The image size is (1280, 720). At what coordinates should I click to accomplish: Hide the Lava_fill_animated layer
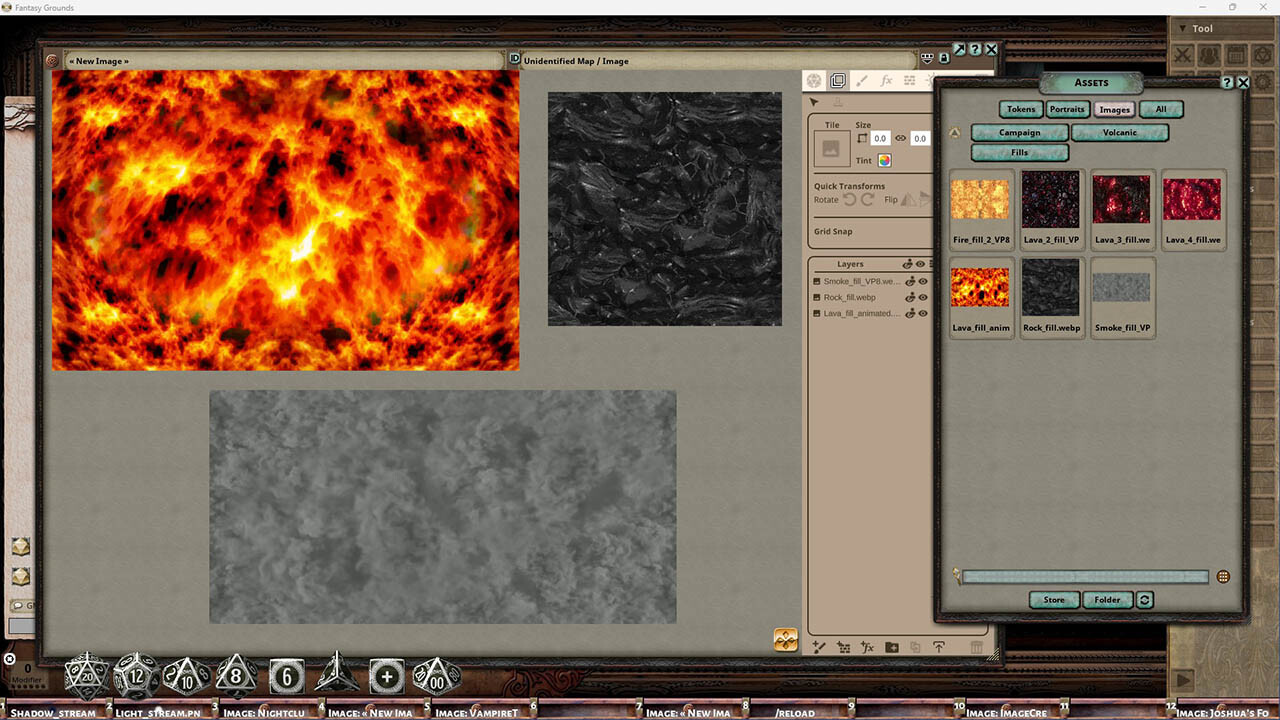pyautogui.click(x=924, y=314)
